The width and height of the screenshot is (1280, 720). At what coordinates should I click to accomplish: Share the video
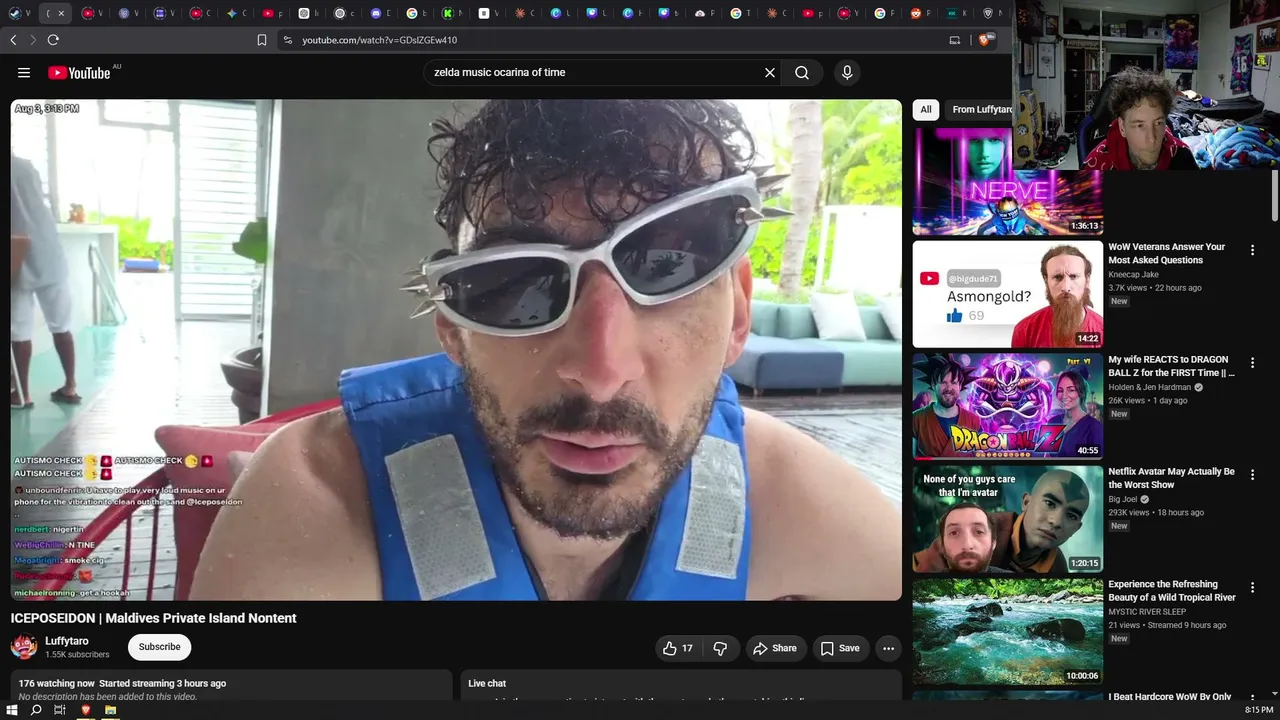point(775,648)
